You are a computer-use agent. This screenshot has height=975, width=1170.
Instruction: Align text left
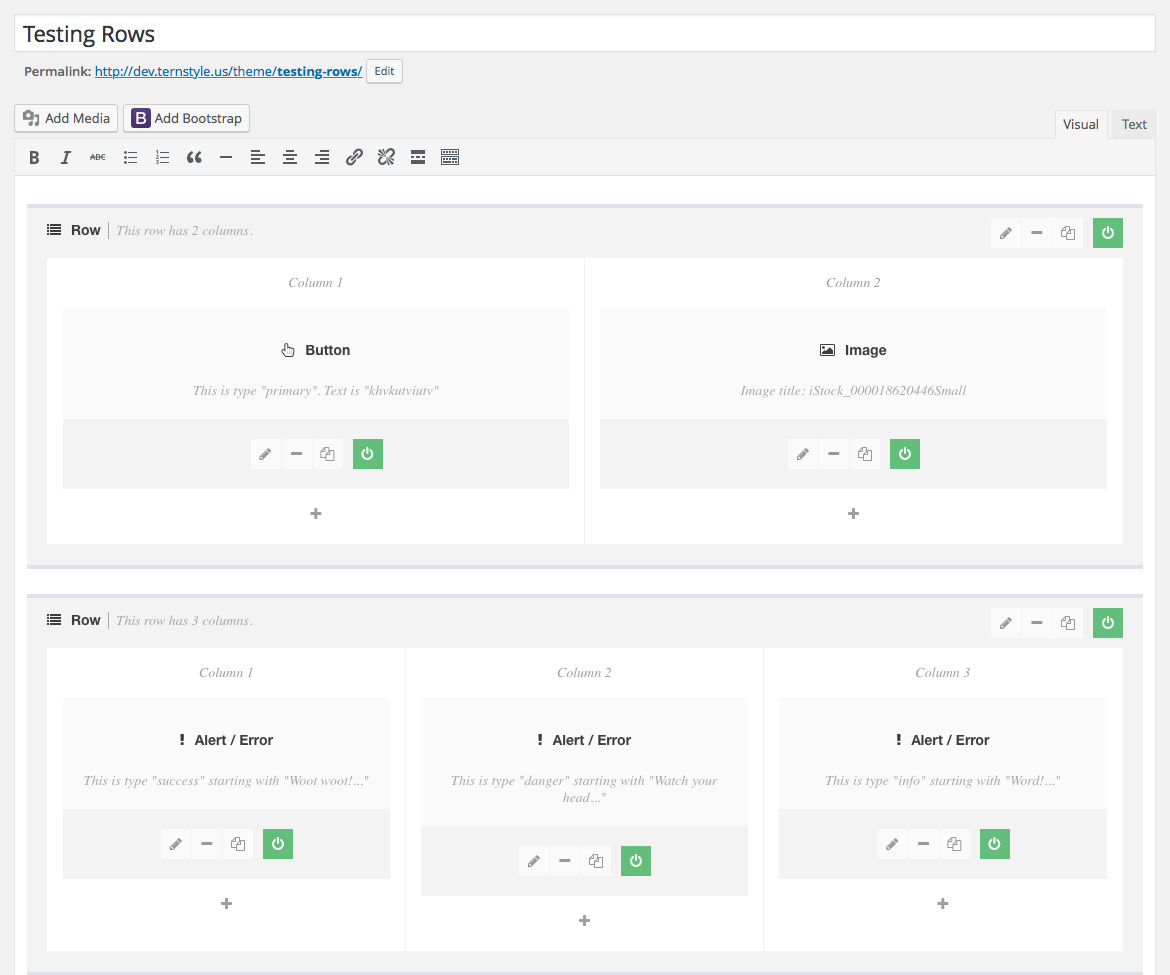click(257, 157)
